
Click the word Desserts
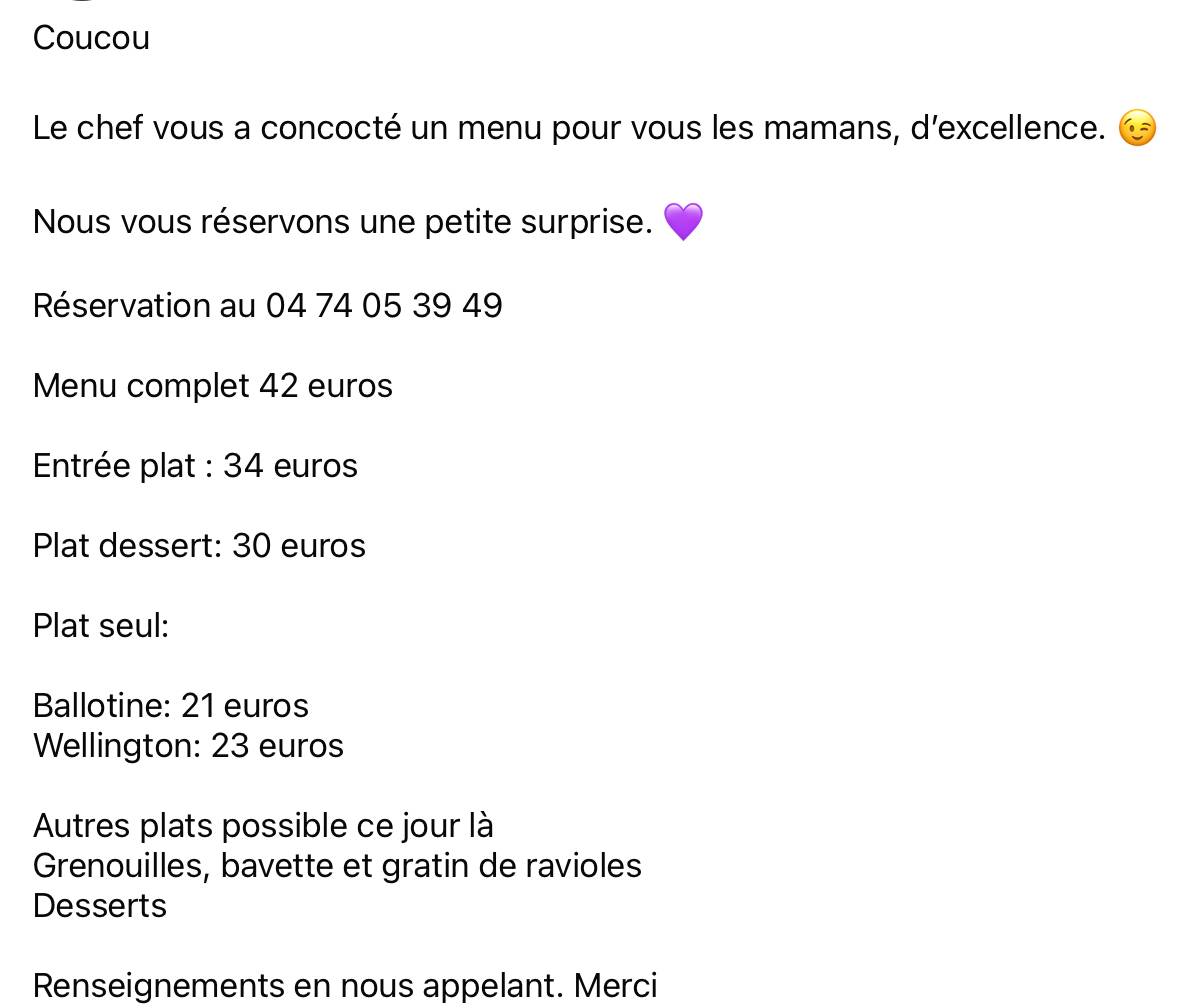click(x=100, y=906)
